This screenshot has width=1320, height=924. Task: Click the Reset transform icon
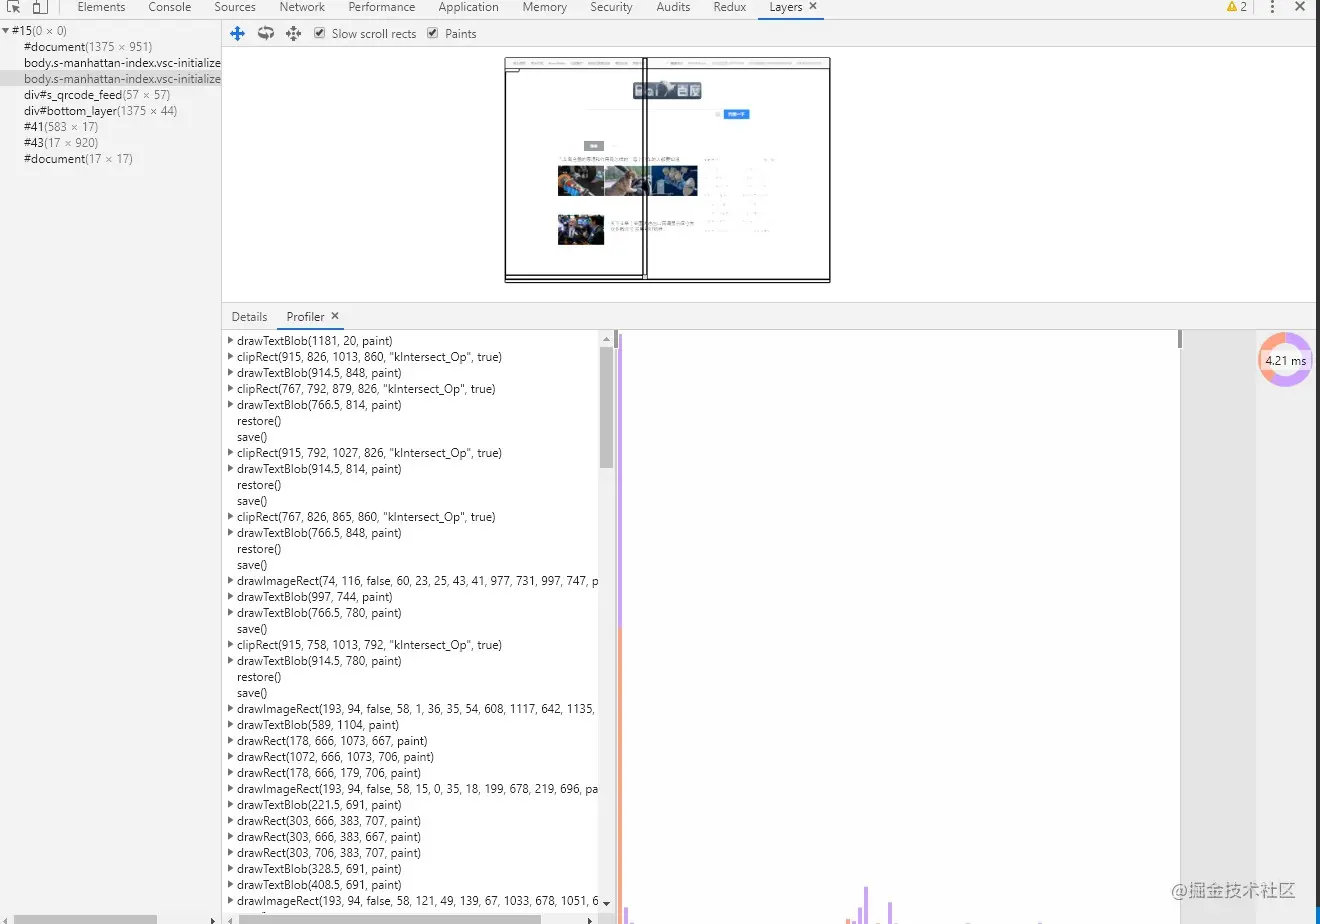tap(293, 34)
